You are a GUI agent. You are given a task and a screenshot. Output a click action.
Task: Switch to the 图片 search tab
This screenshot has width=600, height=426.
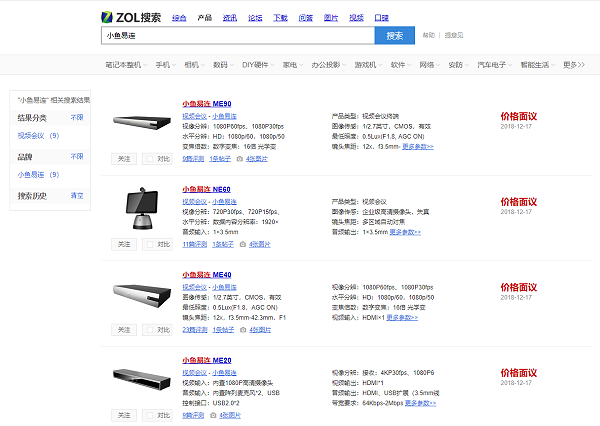pos(331,18)
